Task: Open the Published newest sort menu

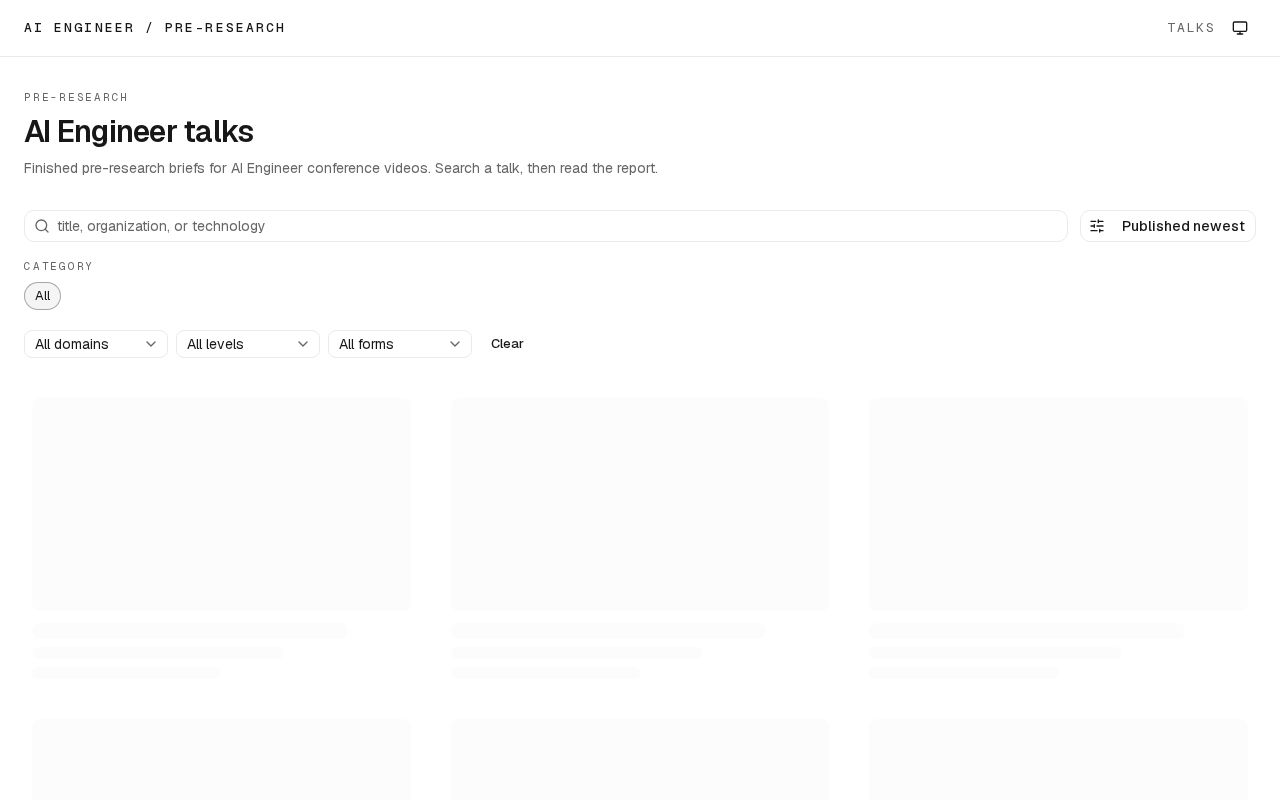Action: [1168, 226]
